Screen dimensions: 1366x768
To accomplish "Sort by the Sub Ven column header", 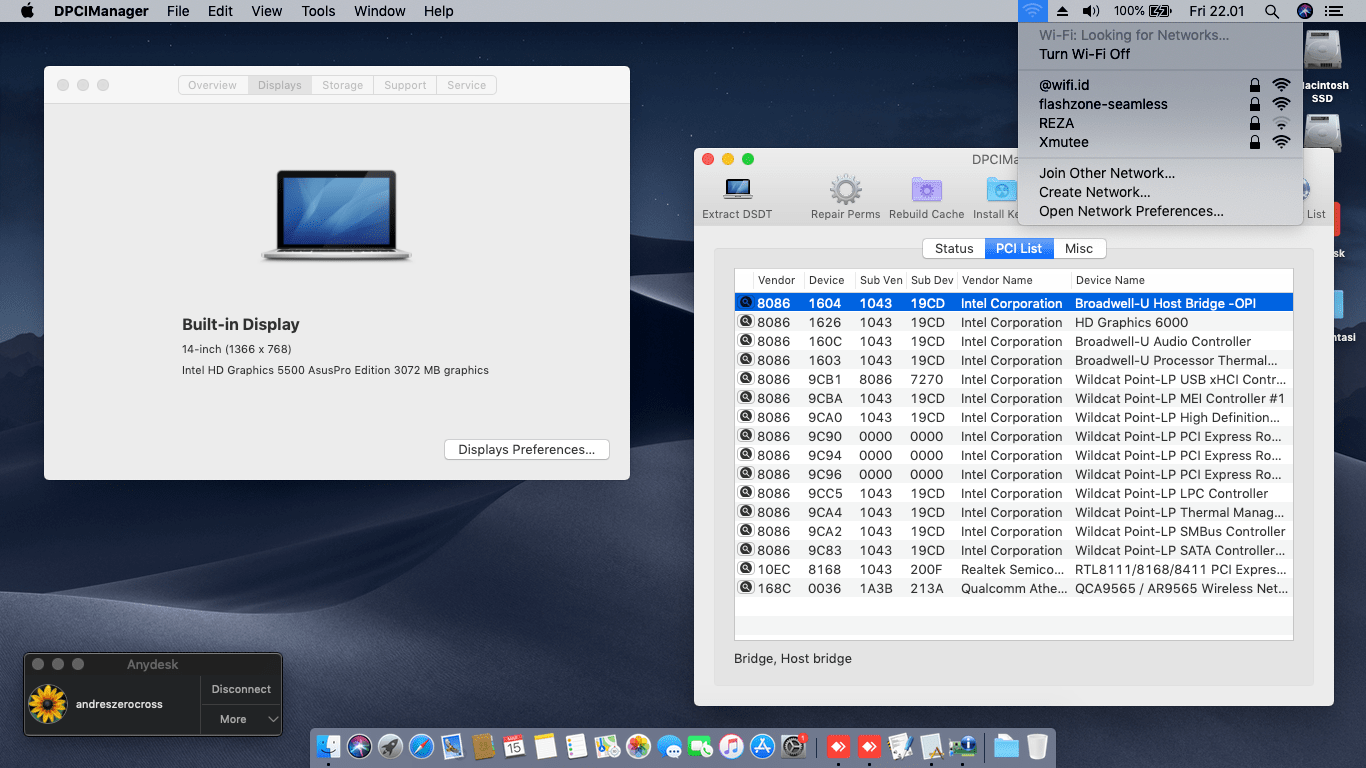I will click(881, 280).
